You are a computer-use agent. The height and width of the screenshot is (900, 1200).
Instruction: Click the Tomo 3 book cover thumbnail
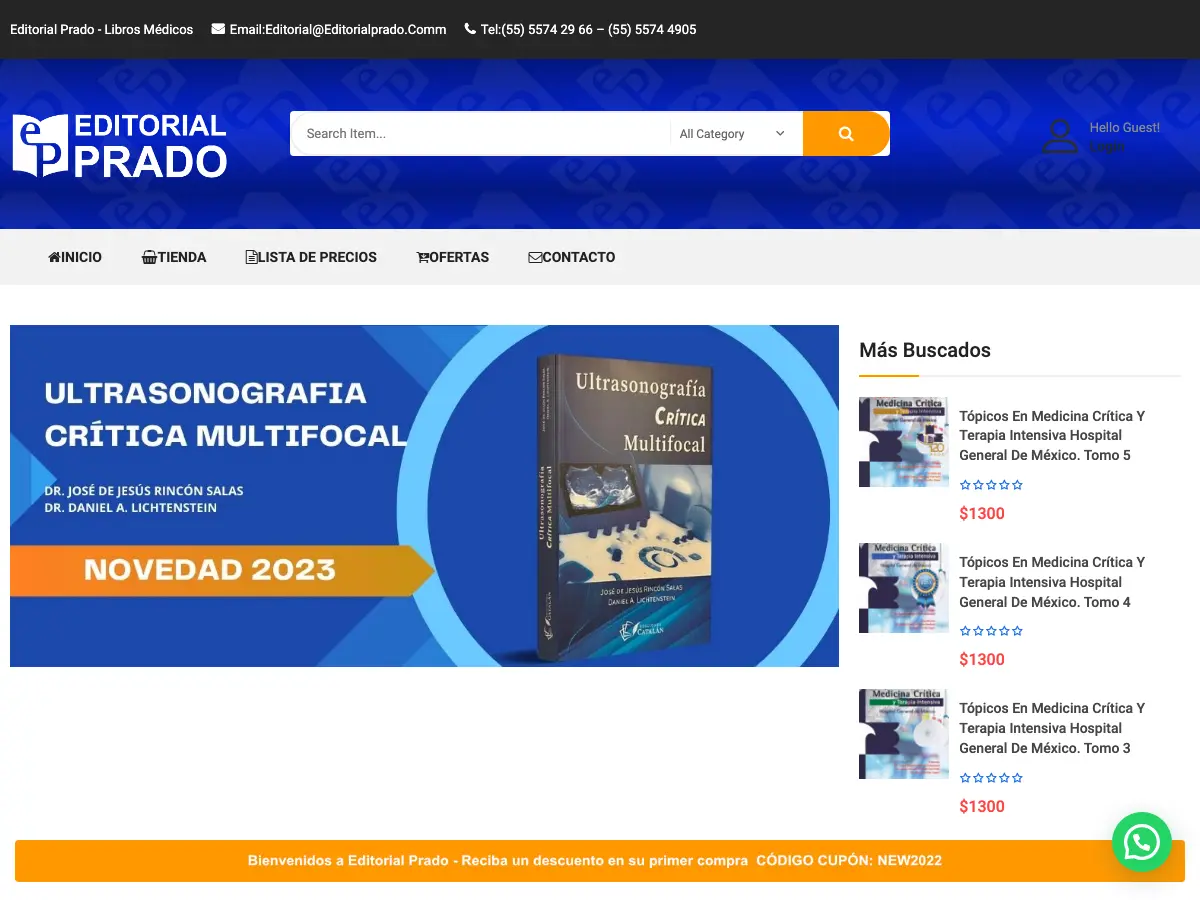[x=904, y=734]
